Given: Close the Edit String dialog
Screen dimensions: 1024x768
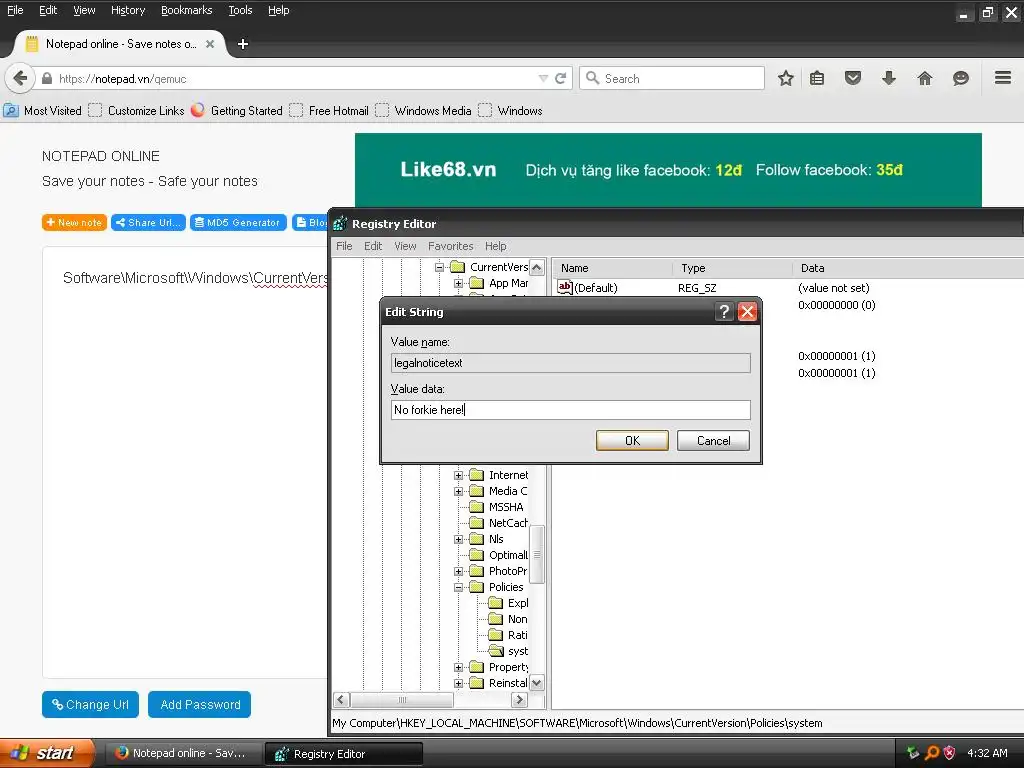Looking at the screenshot, I should click(747, 312).
